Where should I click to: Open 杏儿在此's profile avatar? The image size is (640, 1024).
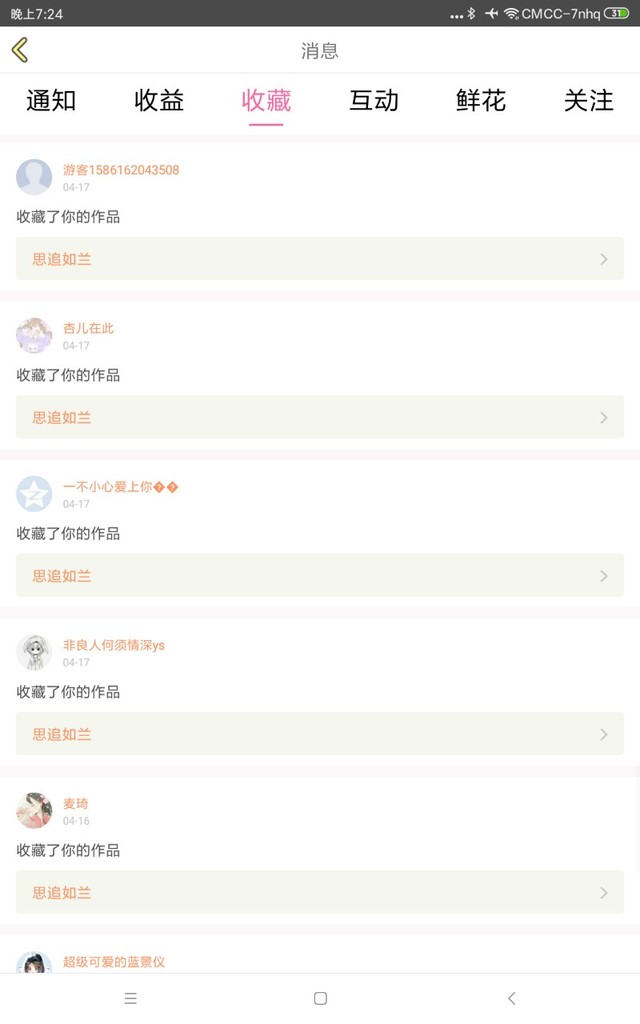pyautogui.click(x=34, y=335)
